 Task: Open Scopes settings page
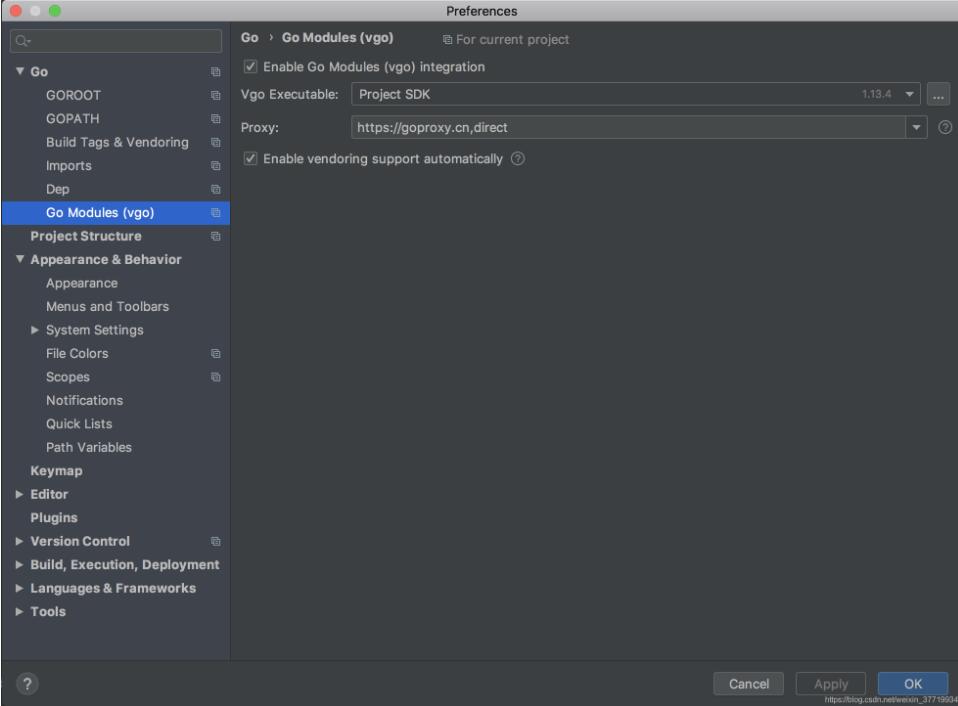coord(68,377)
